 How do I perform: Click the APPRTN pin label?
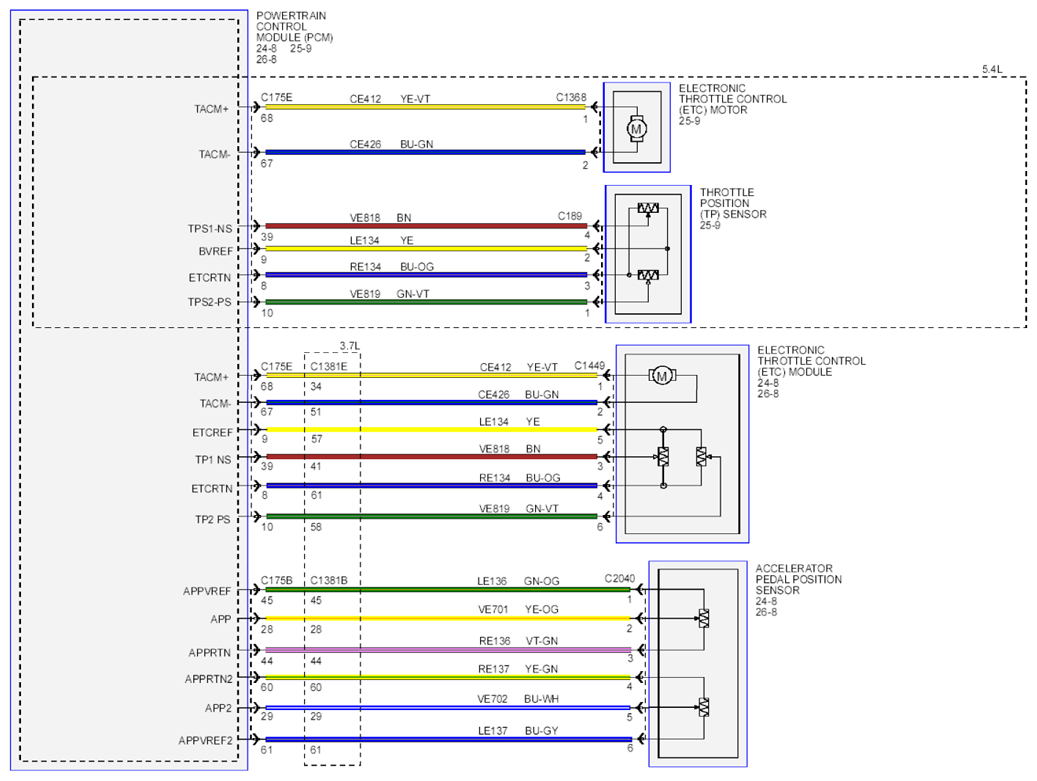(210, 653)
